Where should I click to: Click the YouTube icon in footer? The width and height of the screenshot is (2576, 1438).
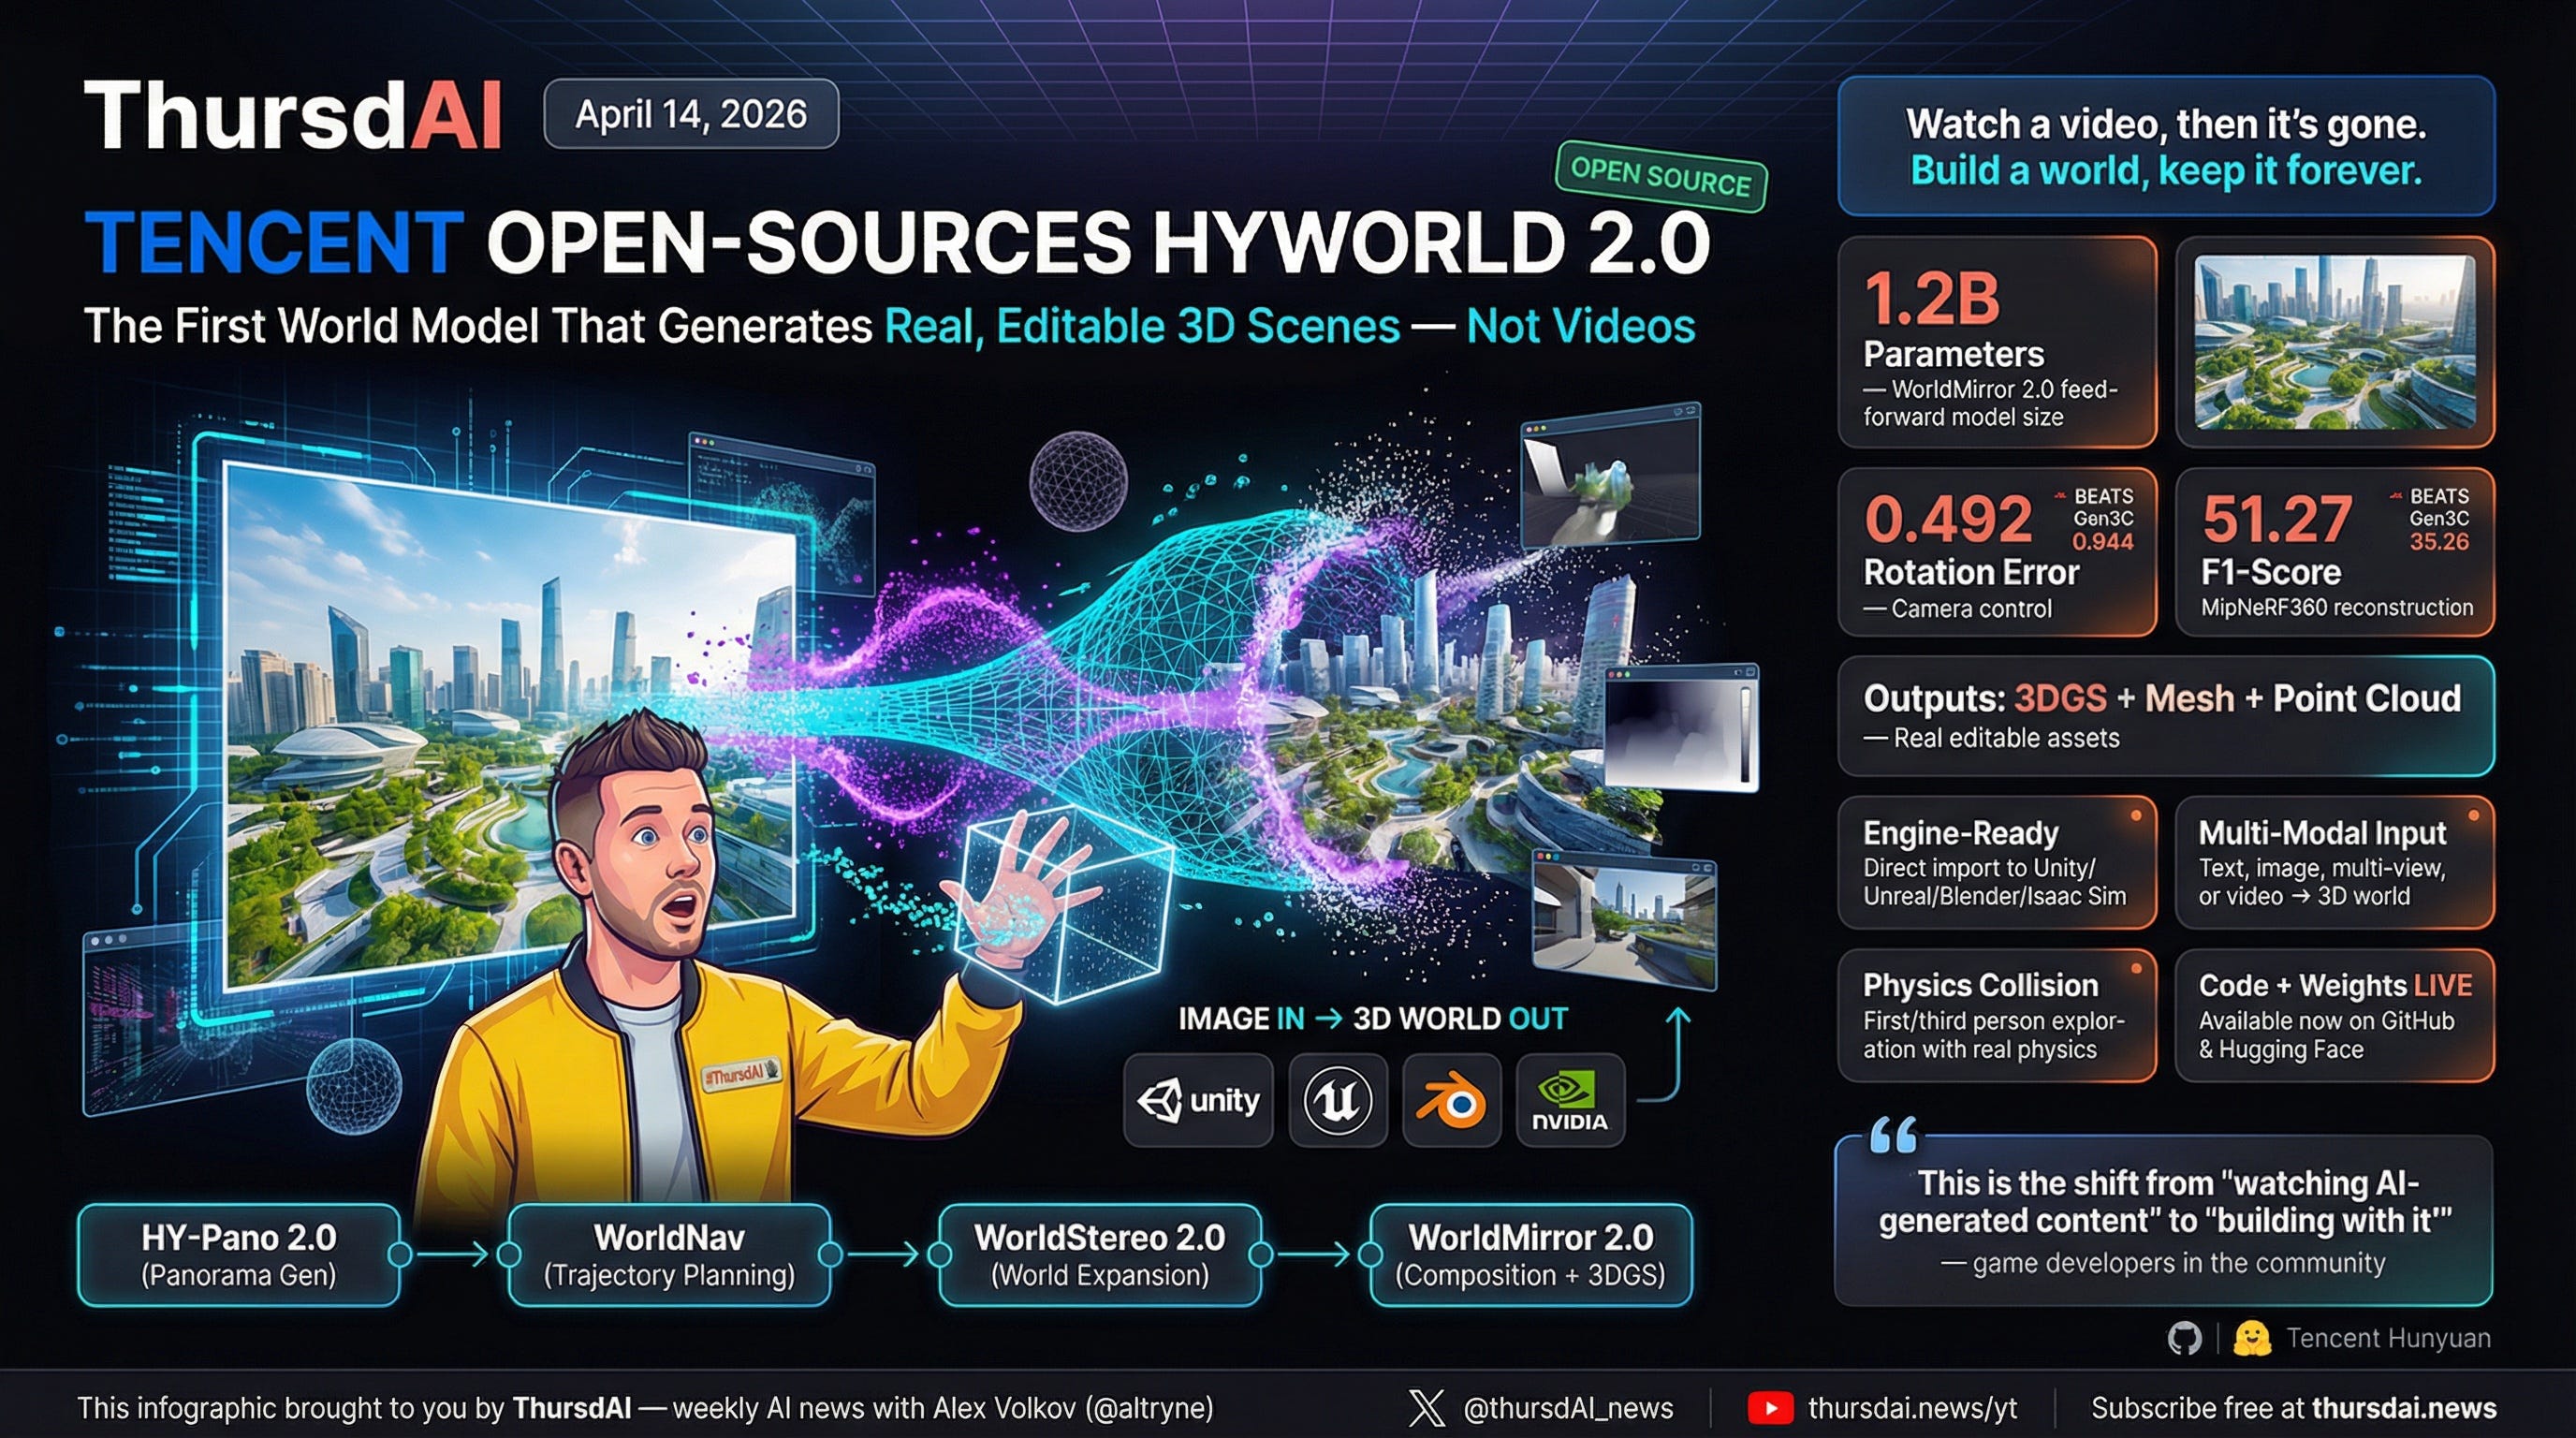click(x=1769, y=1408)
